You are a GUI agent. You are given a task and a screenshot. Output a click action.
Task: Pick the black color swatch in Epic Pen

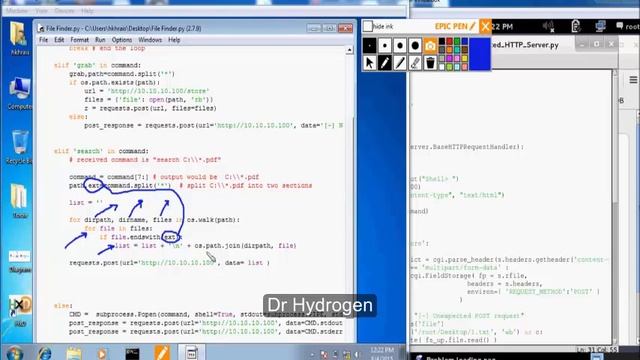[x=442, y=42]
